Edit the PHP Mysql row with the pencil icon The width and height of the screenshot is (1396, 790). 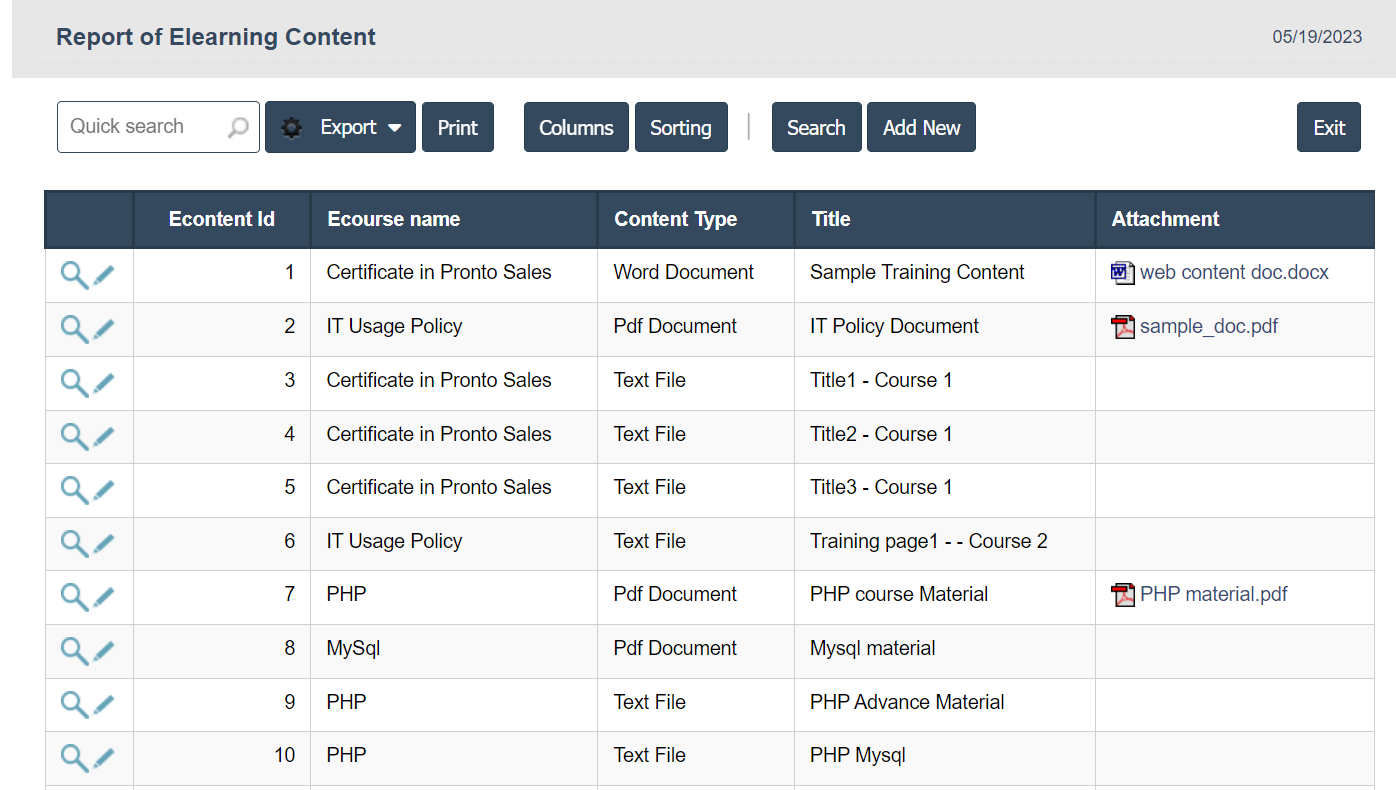click(x=105, y=758)
